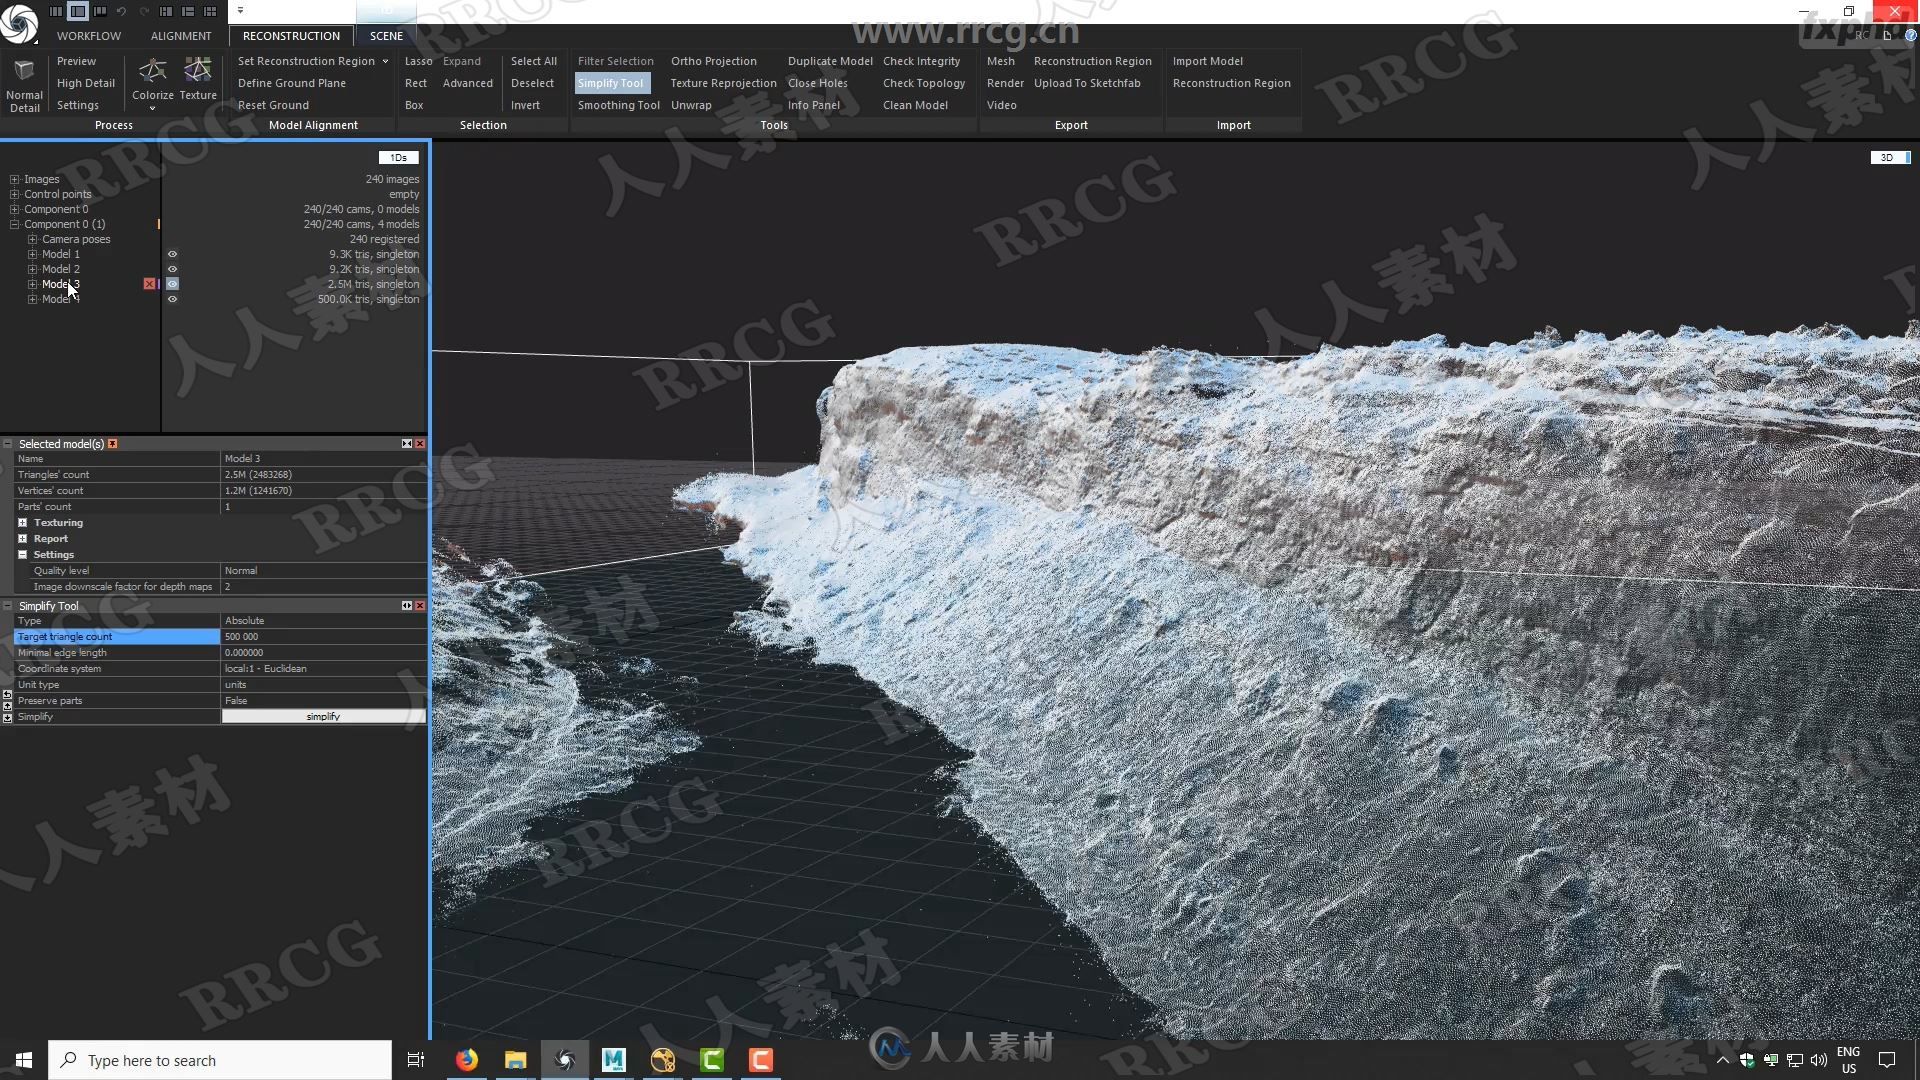
Task: Click the import settings icon left of Simplify
Action: [x=7, y=717]
